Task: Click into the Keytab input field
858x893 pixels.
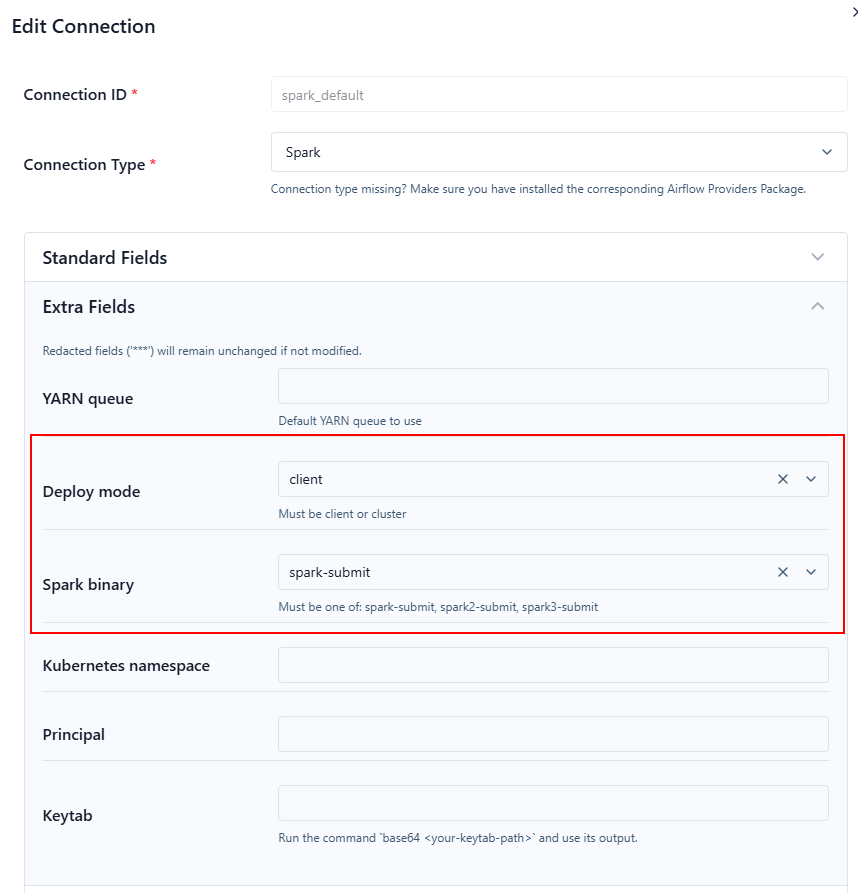Action: click(x=553, y=803)
